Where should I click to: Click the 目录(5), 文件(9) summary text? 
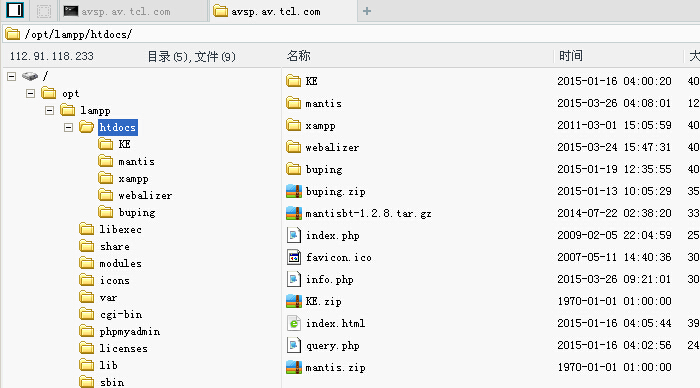[x=192, y=57]
